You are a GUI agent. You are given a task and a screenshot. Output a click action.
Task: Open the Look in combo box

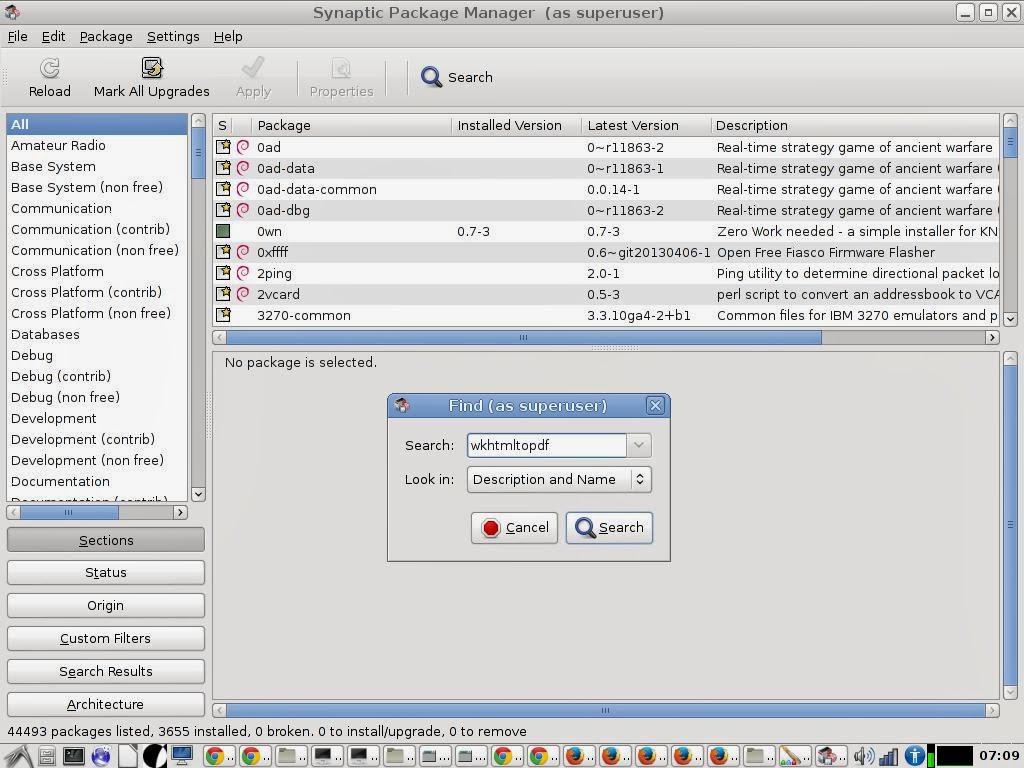pos(559,479)
